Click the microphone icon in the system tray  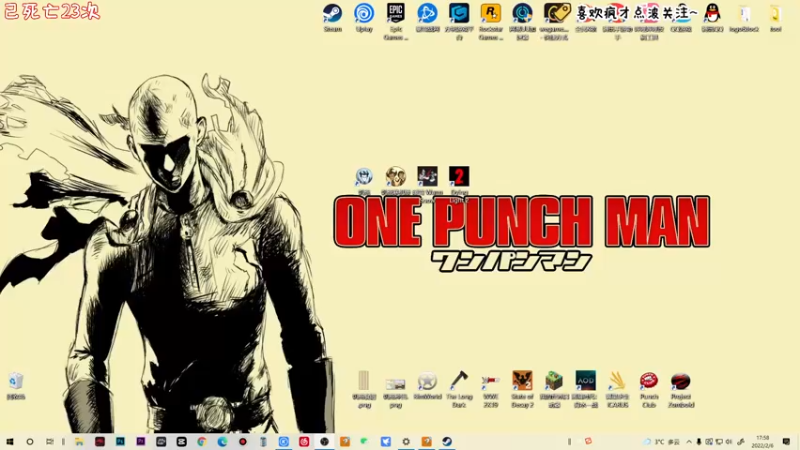699,442
